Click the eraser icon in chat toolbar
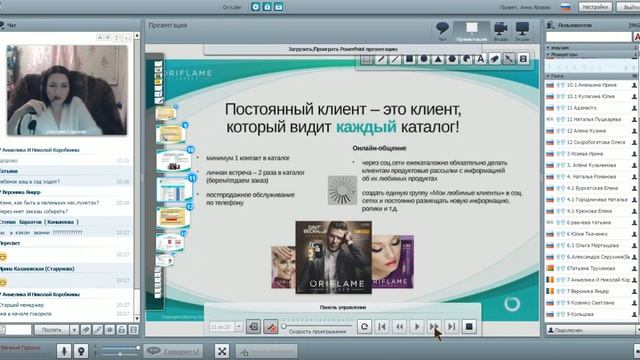The image size is (640, 360). 86,330
